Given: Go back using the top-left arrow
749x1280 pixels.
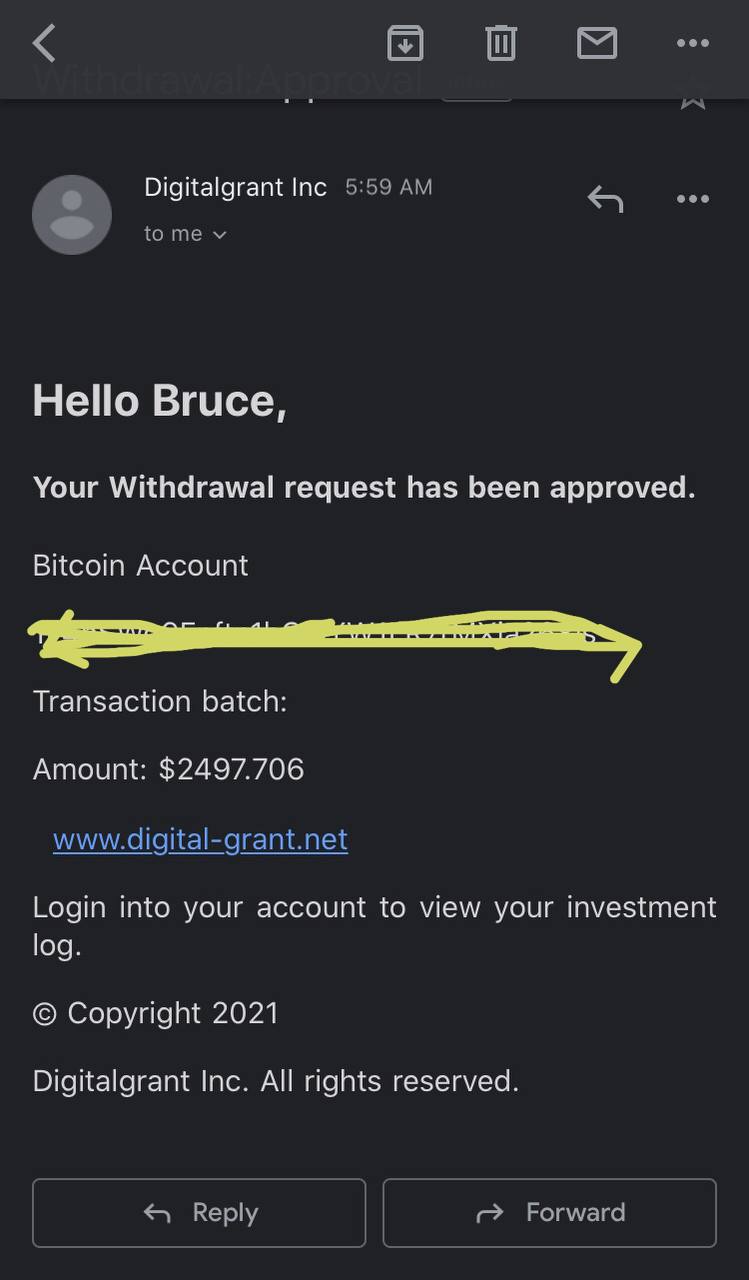Looking at the screenshot, I should [x=45, y=43].
